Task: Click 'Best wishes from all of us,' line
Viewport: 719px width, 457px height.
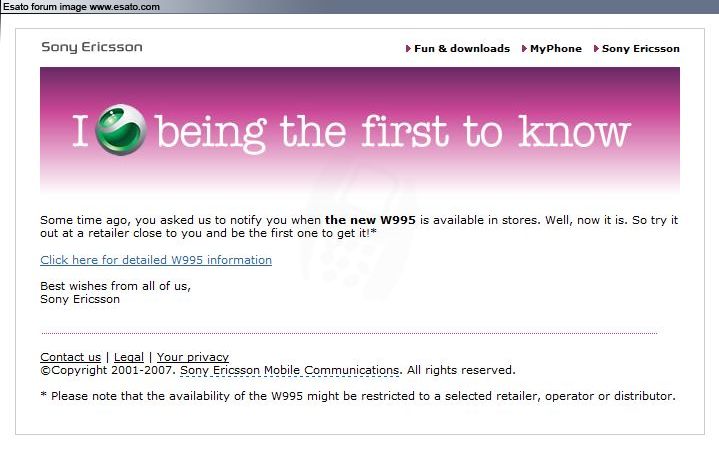Action: point(116,286)
